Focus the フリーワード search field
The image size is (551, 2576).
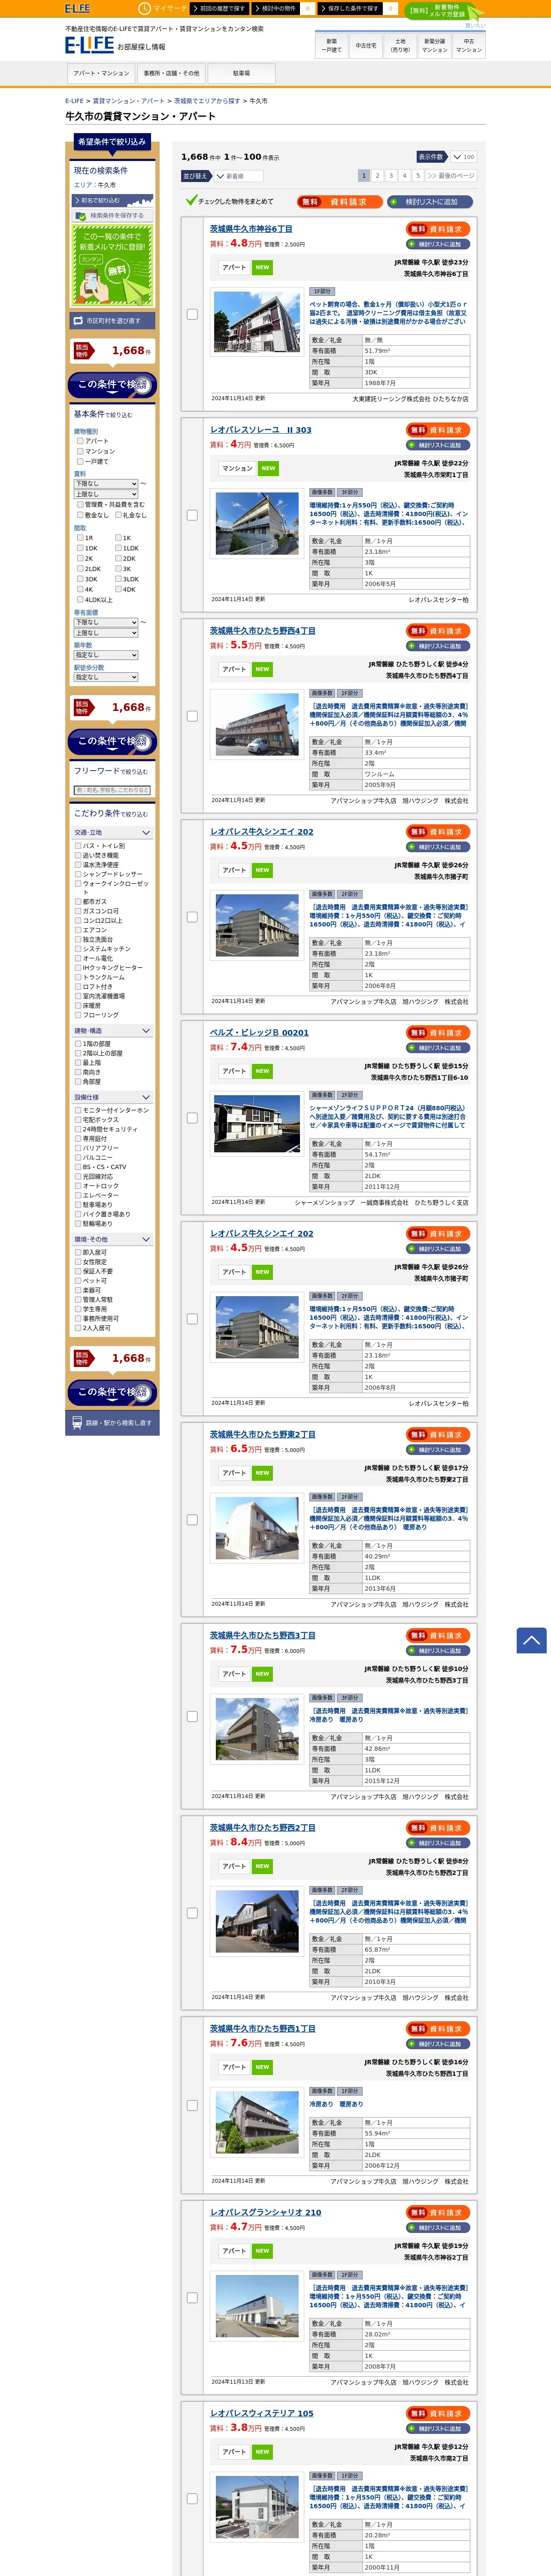tap(112, 790)
